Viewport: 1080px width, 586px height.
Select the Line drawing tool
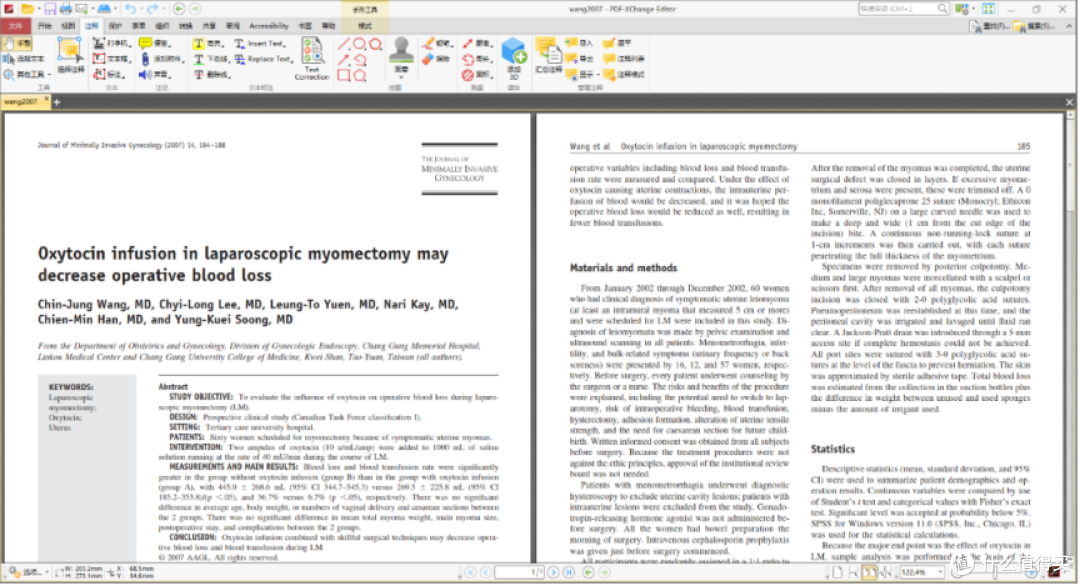click(x=343, y=44)
